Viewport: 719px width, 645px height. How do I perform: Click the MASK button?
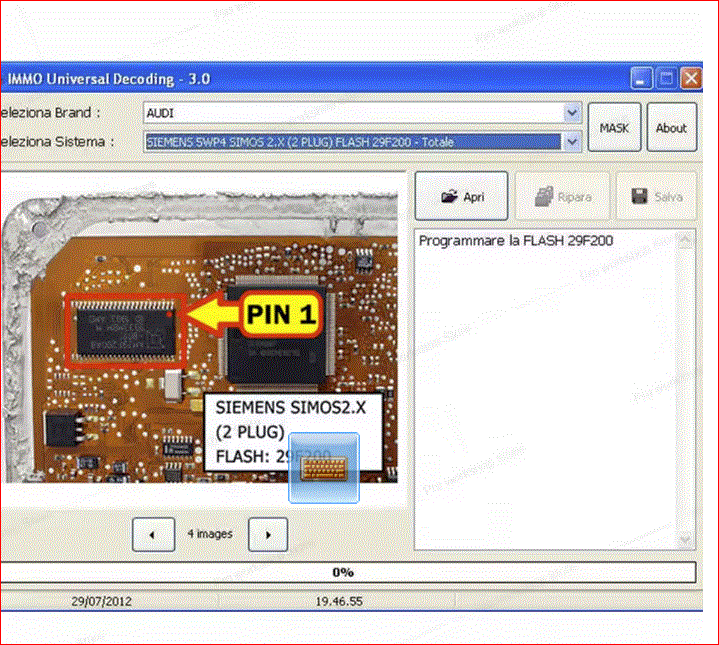614,127
